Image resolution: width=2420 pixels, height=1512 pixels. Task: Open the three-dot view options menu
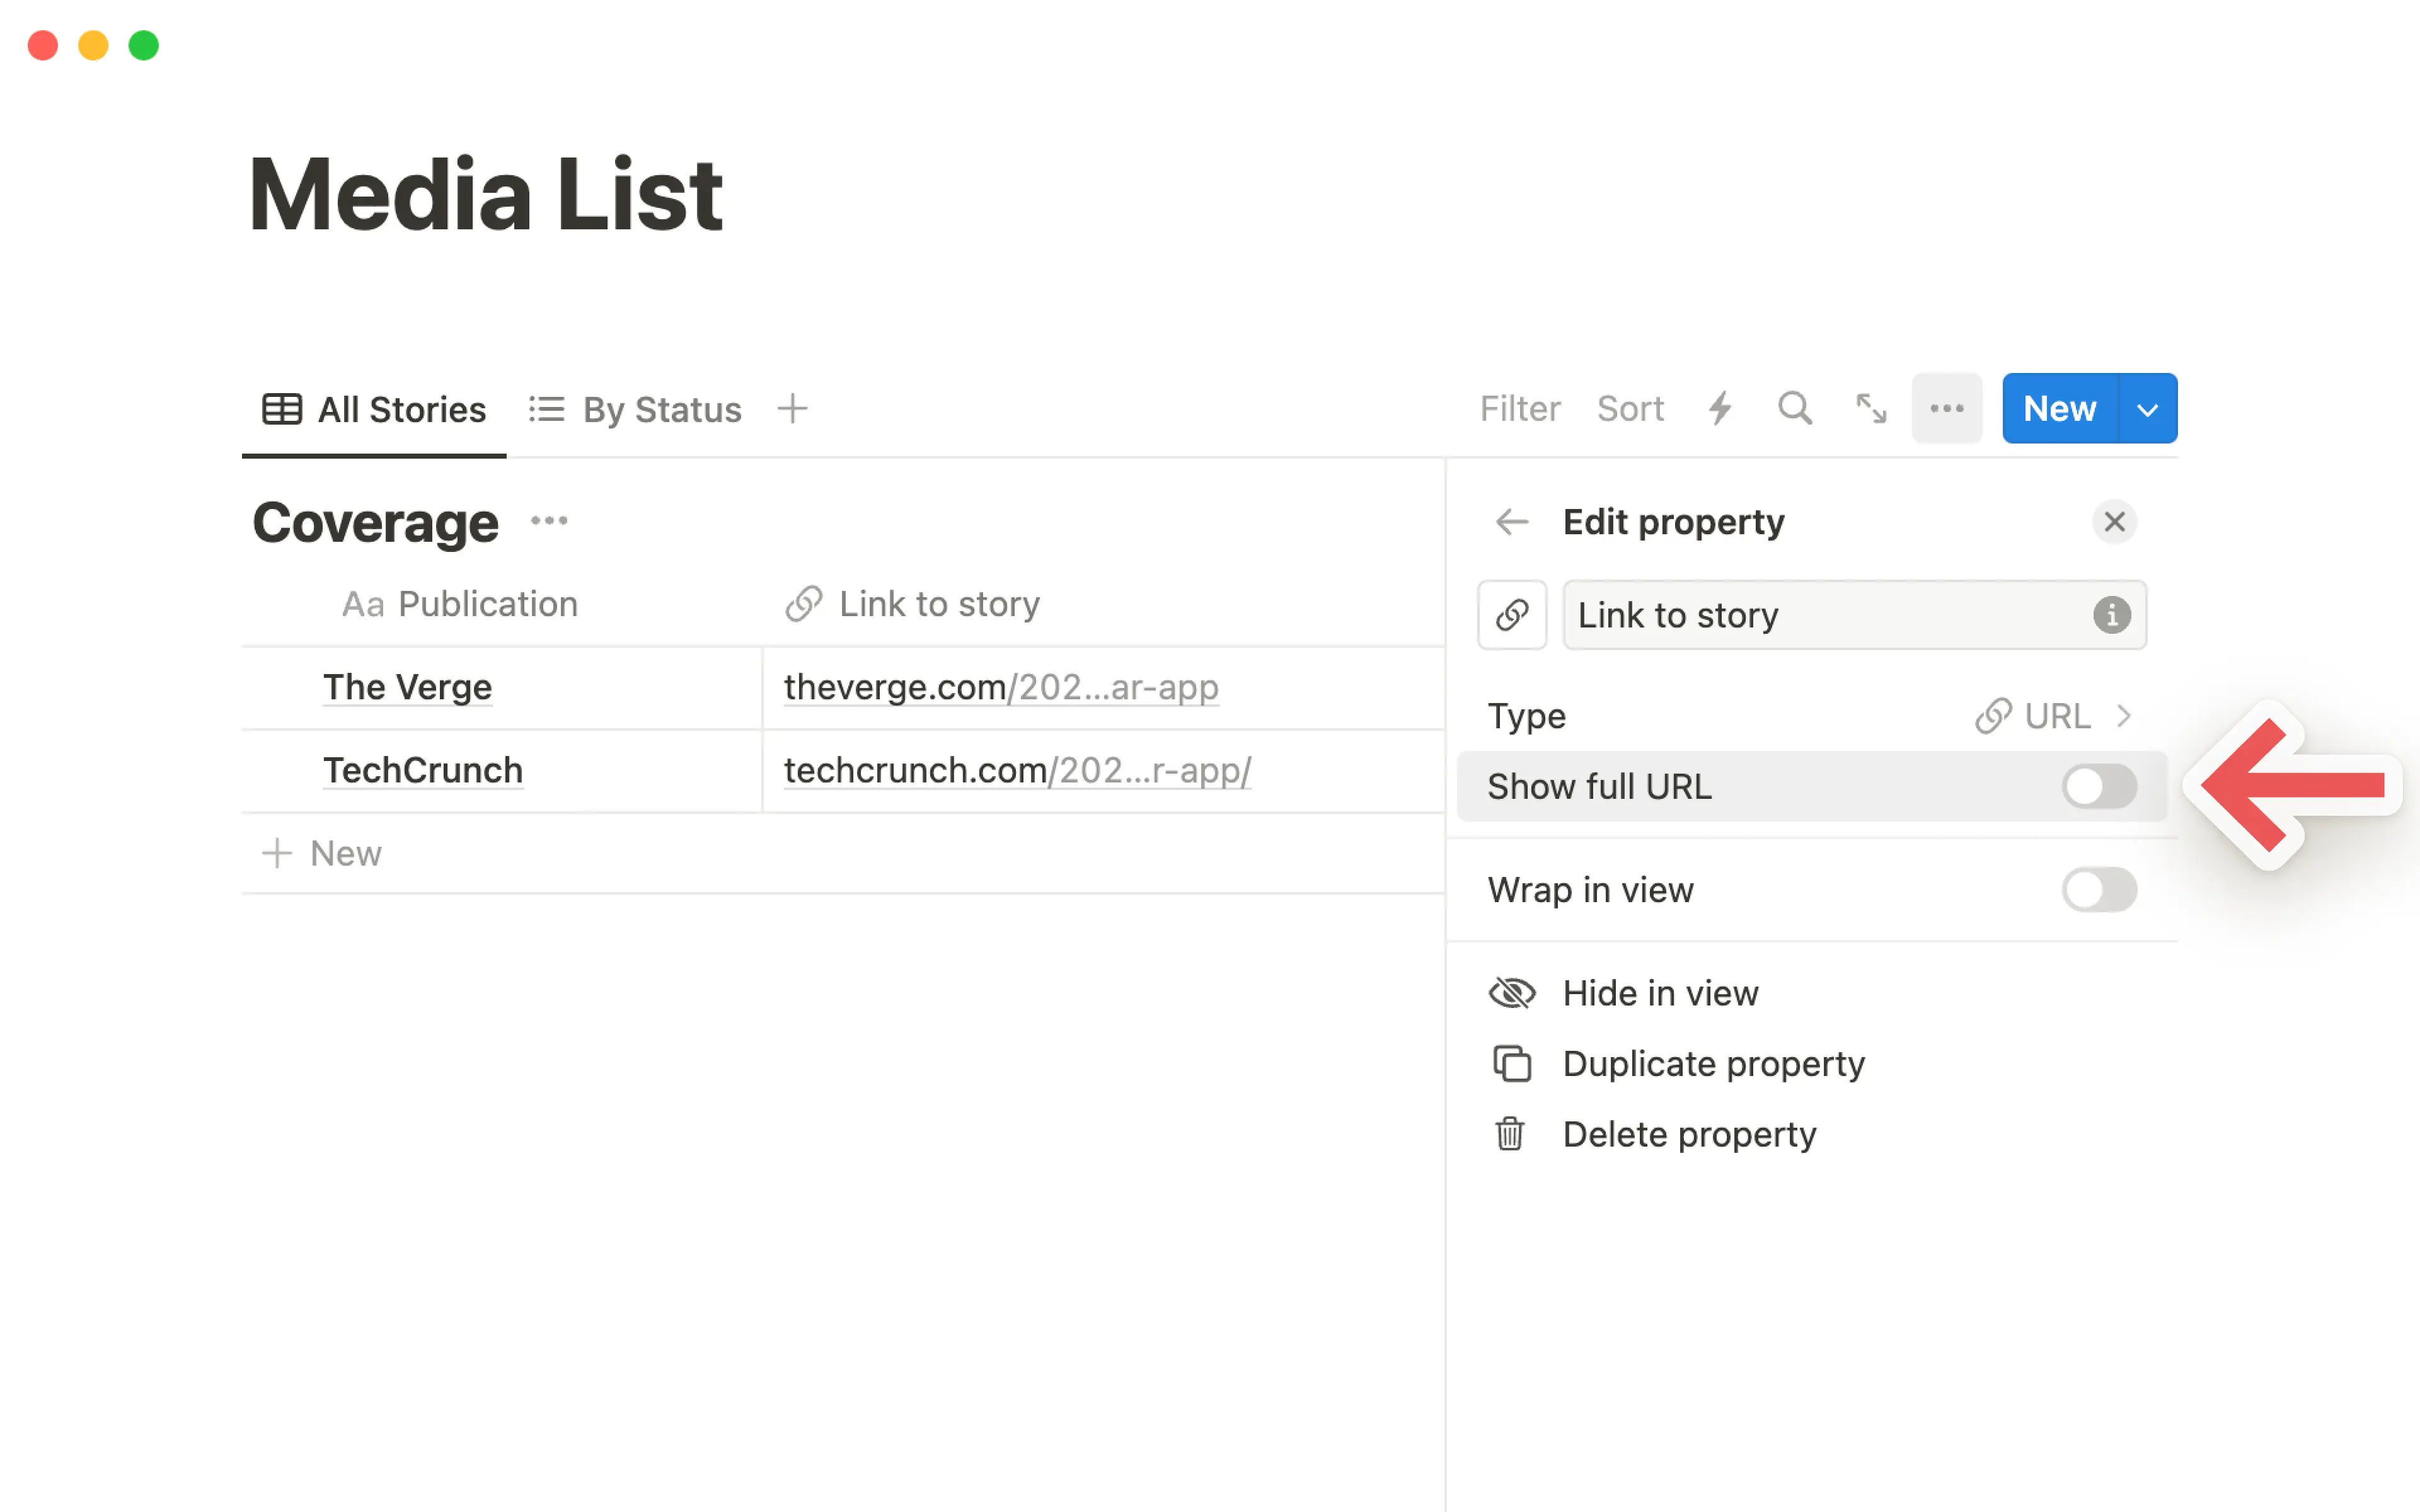click(1946, 408)
